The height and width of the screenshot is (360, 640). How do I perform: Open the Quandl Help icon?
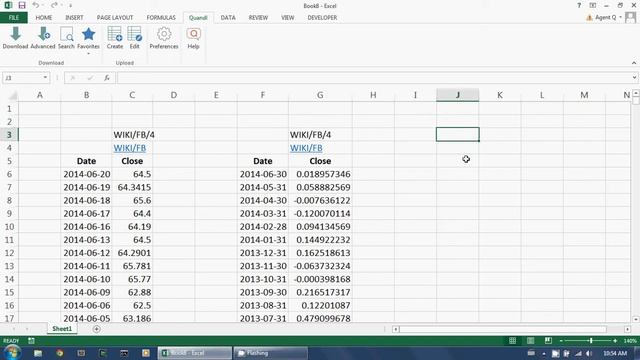(193, 38)
